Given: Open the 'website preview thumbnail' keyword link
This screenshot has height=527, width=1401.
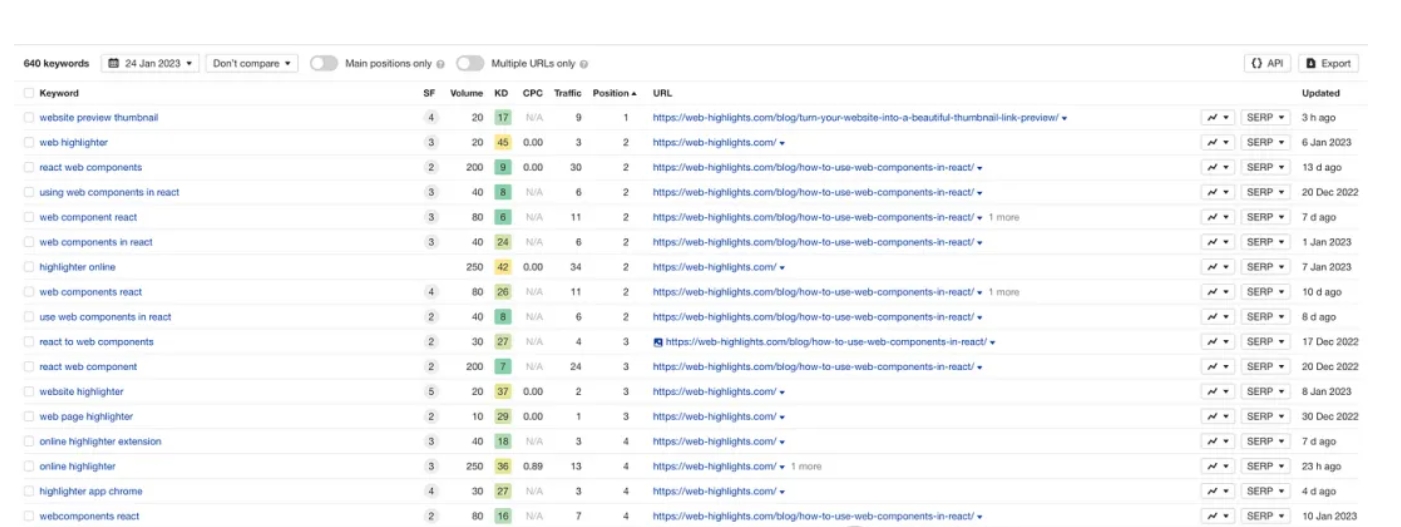Looking at the screenshot, I should 99,117.
